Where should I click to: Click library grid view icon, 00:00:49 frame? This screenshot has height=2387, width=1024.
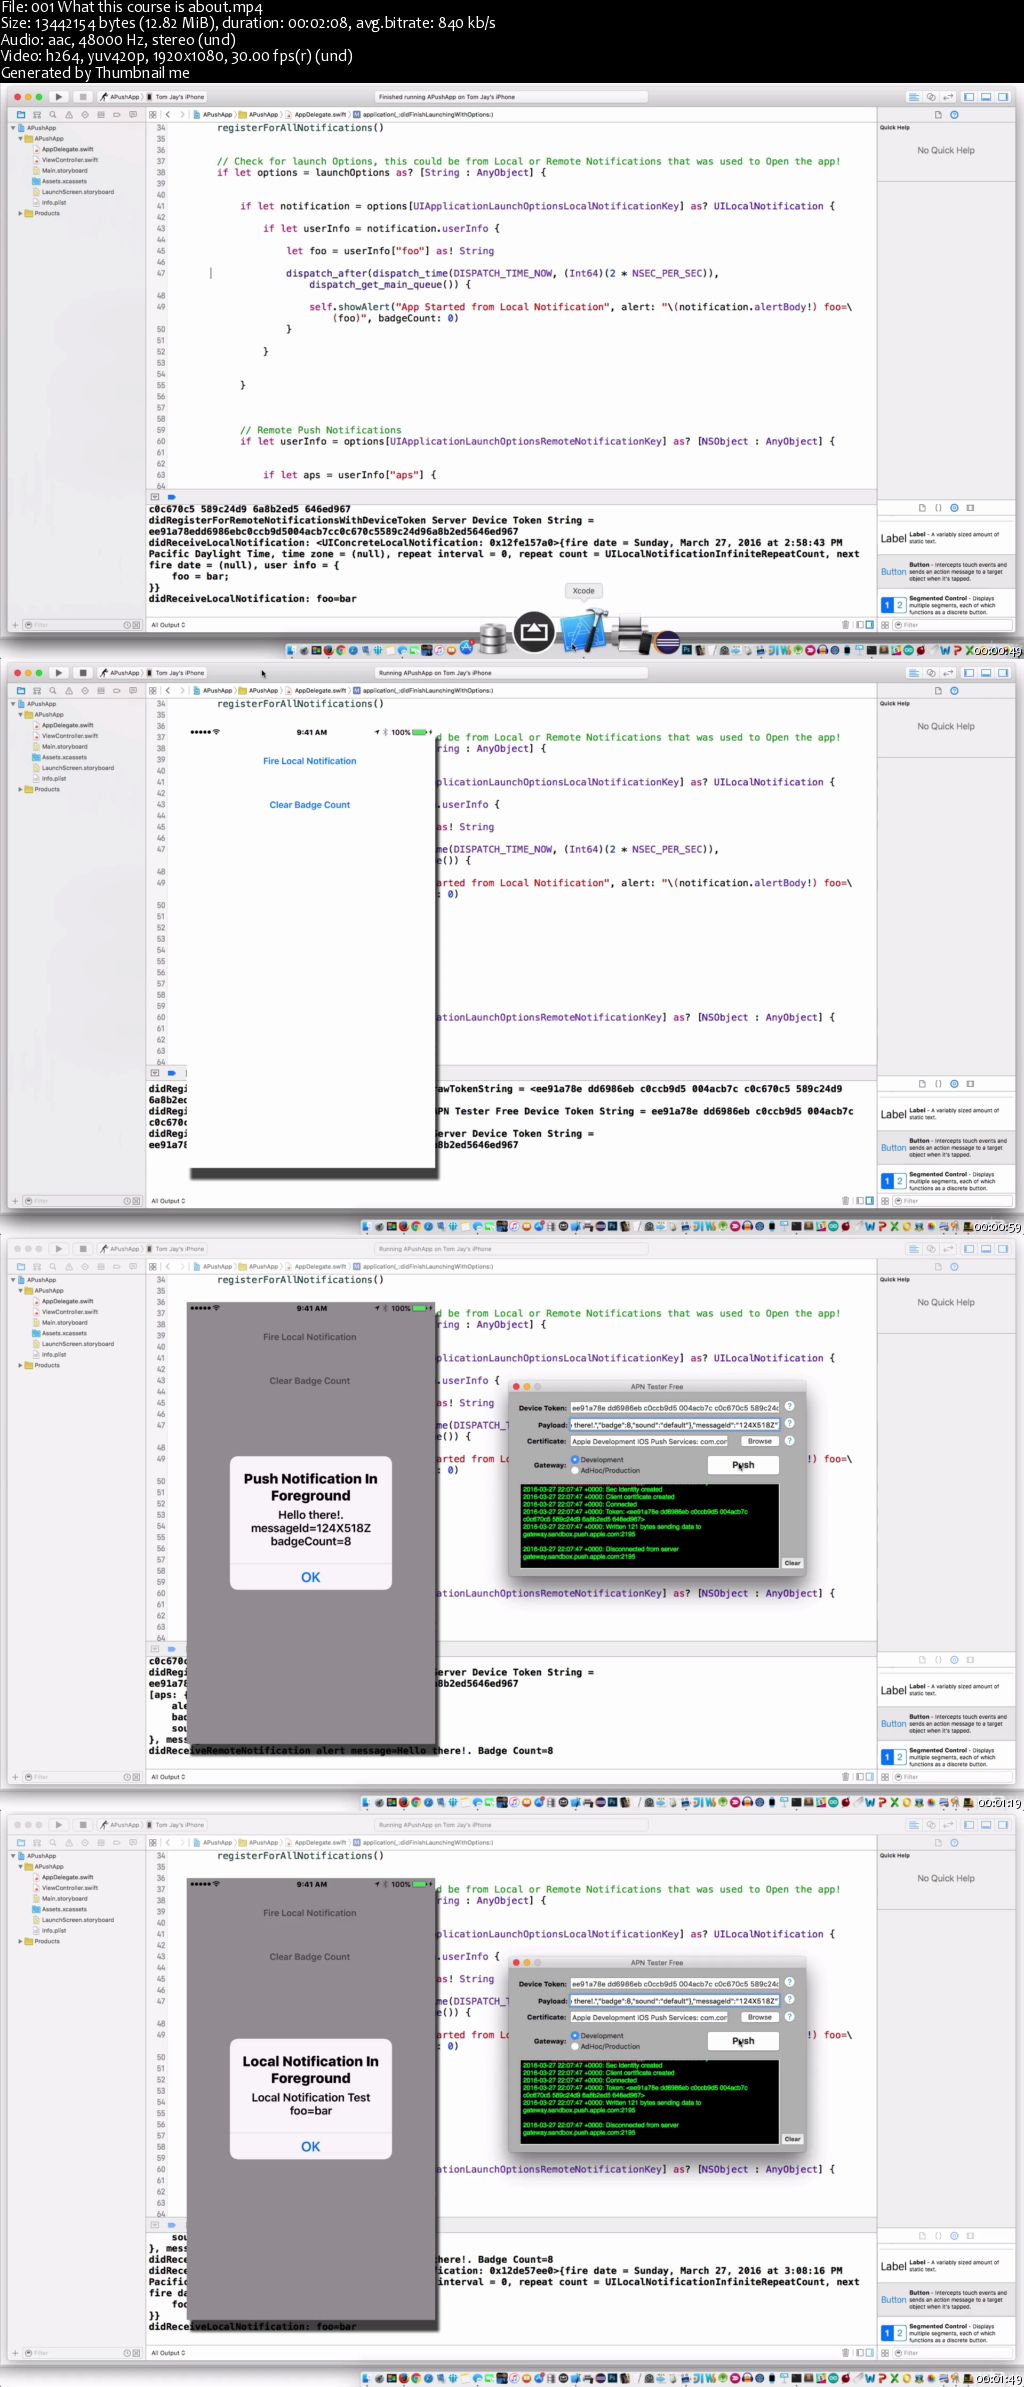pos(885,625)
